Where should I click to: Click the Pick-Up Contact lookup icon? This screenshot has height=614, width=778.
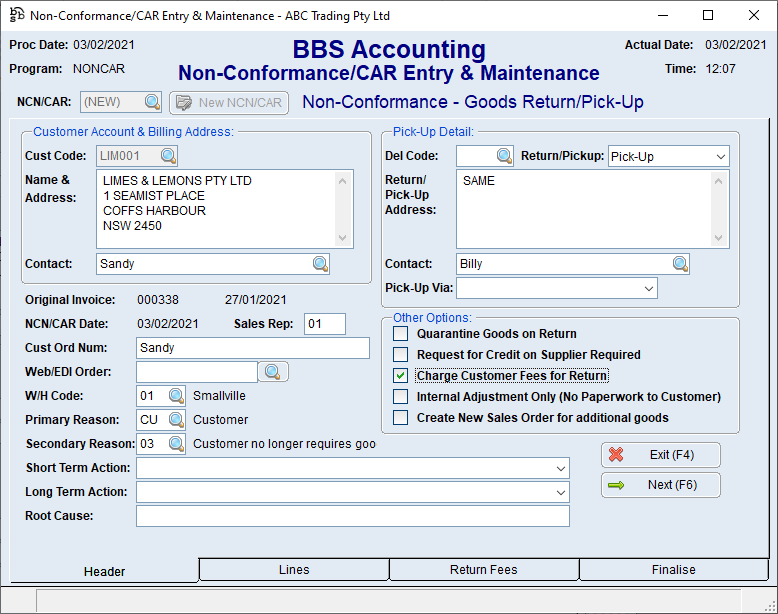(680, 264)
